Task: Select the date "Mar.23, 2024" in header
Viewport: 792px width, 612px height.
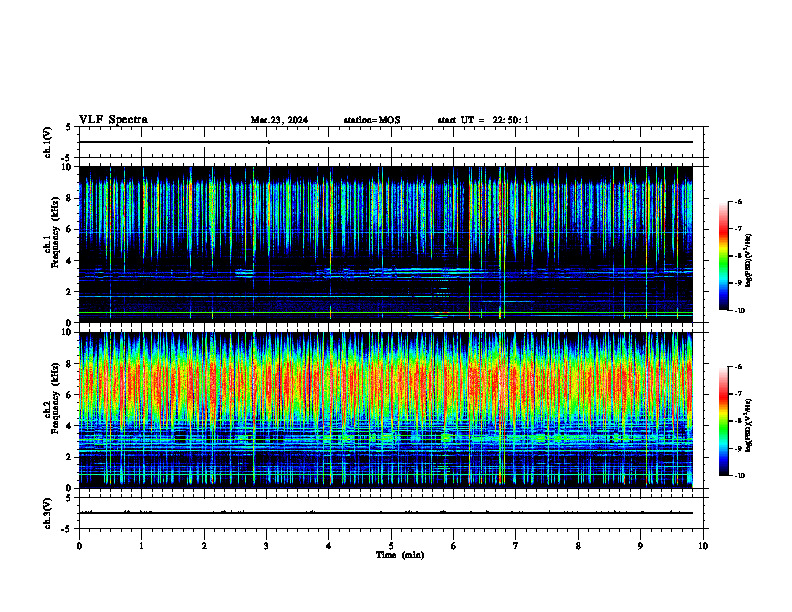Action: pyautogui.click(x=279, y=120)
